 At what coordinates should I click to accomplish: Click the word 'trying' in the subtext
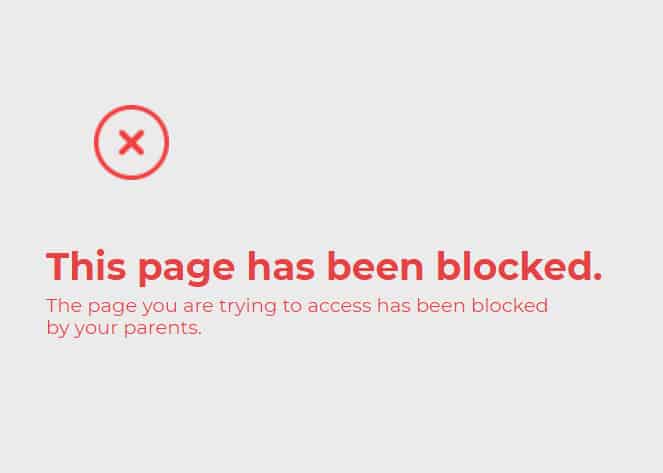(248, 307)
